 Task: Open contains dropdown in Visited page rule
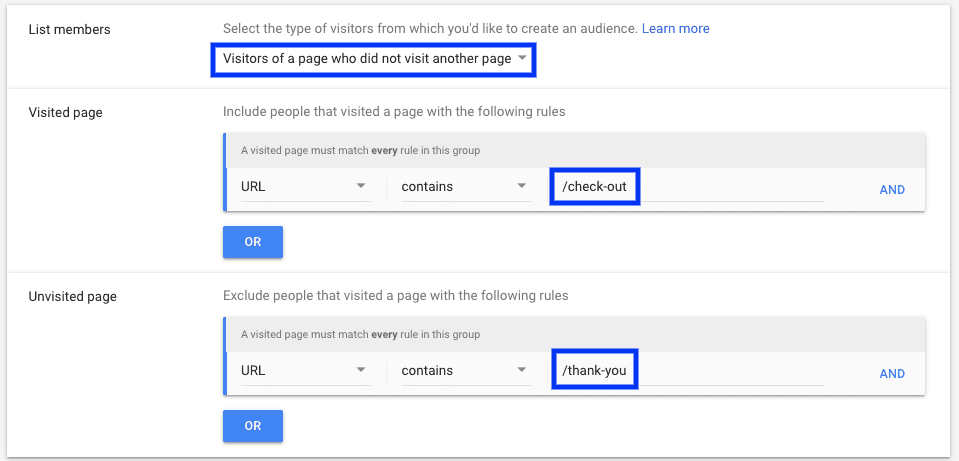[x=465, y=186]
